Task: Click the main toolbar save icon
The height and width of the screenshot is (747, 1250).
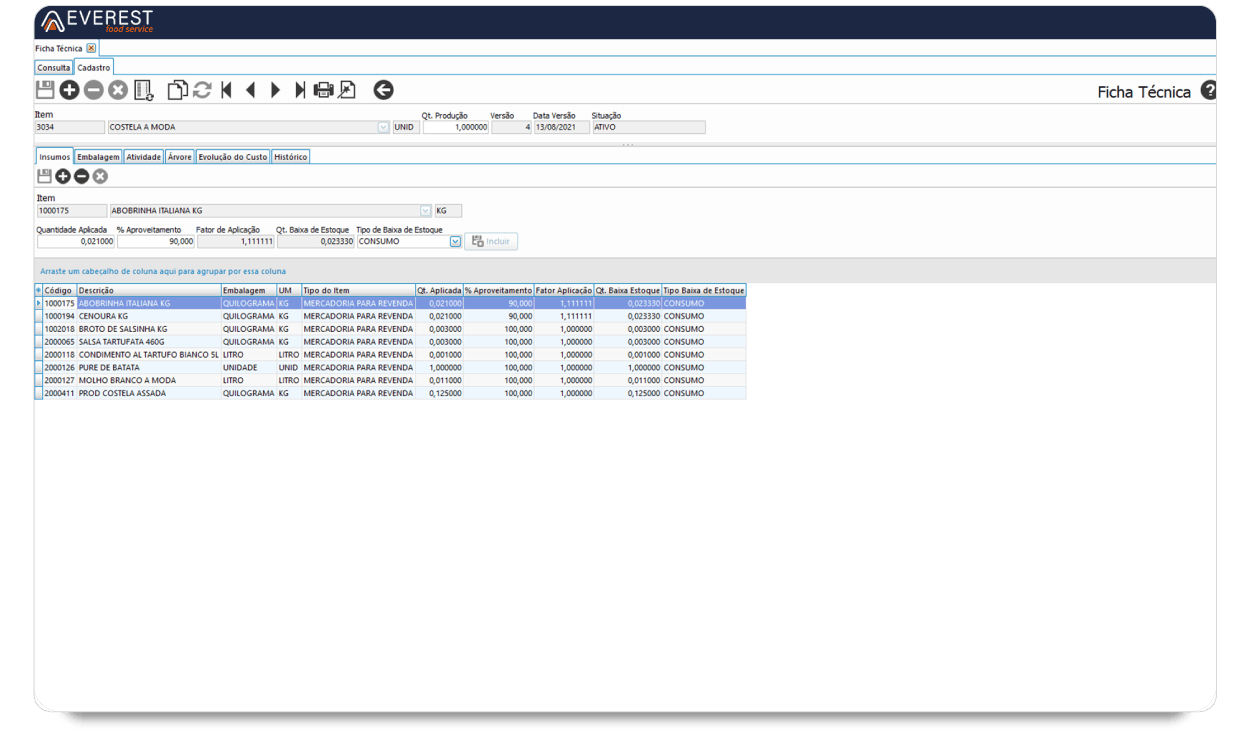Action: (x=45, y=90)
